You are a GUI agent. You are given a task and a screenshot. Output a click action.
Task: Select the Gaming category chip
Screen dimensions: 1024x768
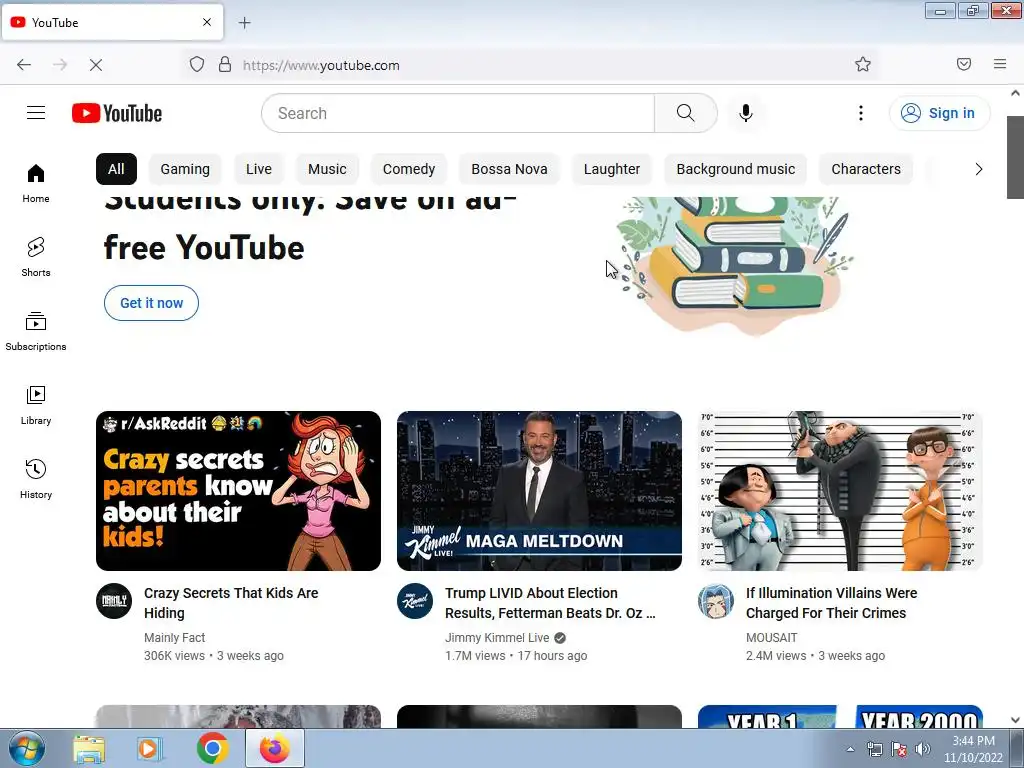[x=185, y=169]
